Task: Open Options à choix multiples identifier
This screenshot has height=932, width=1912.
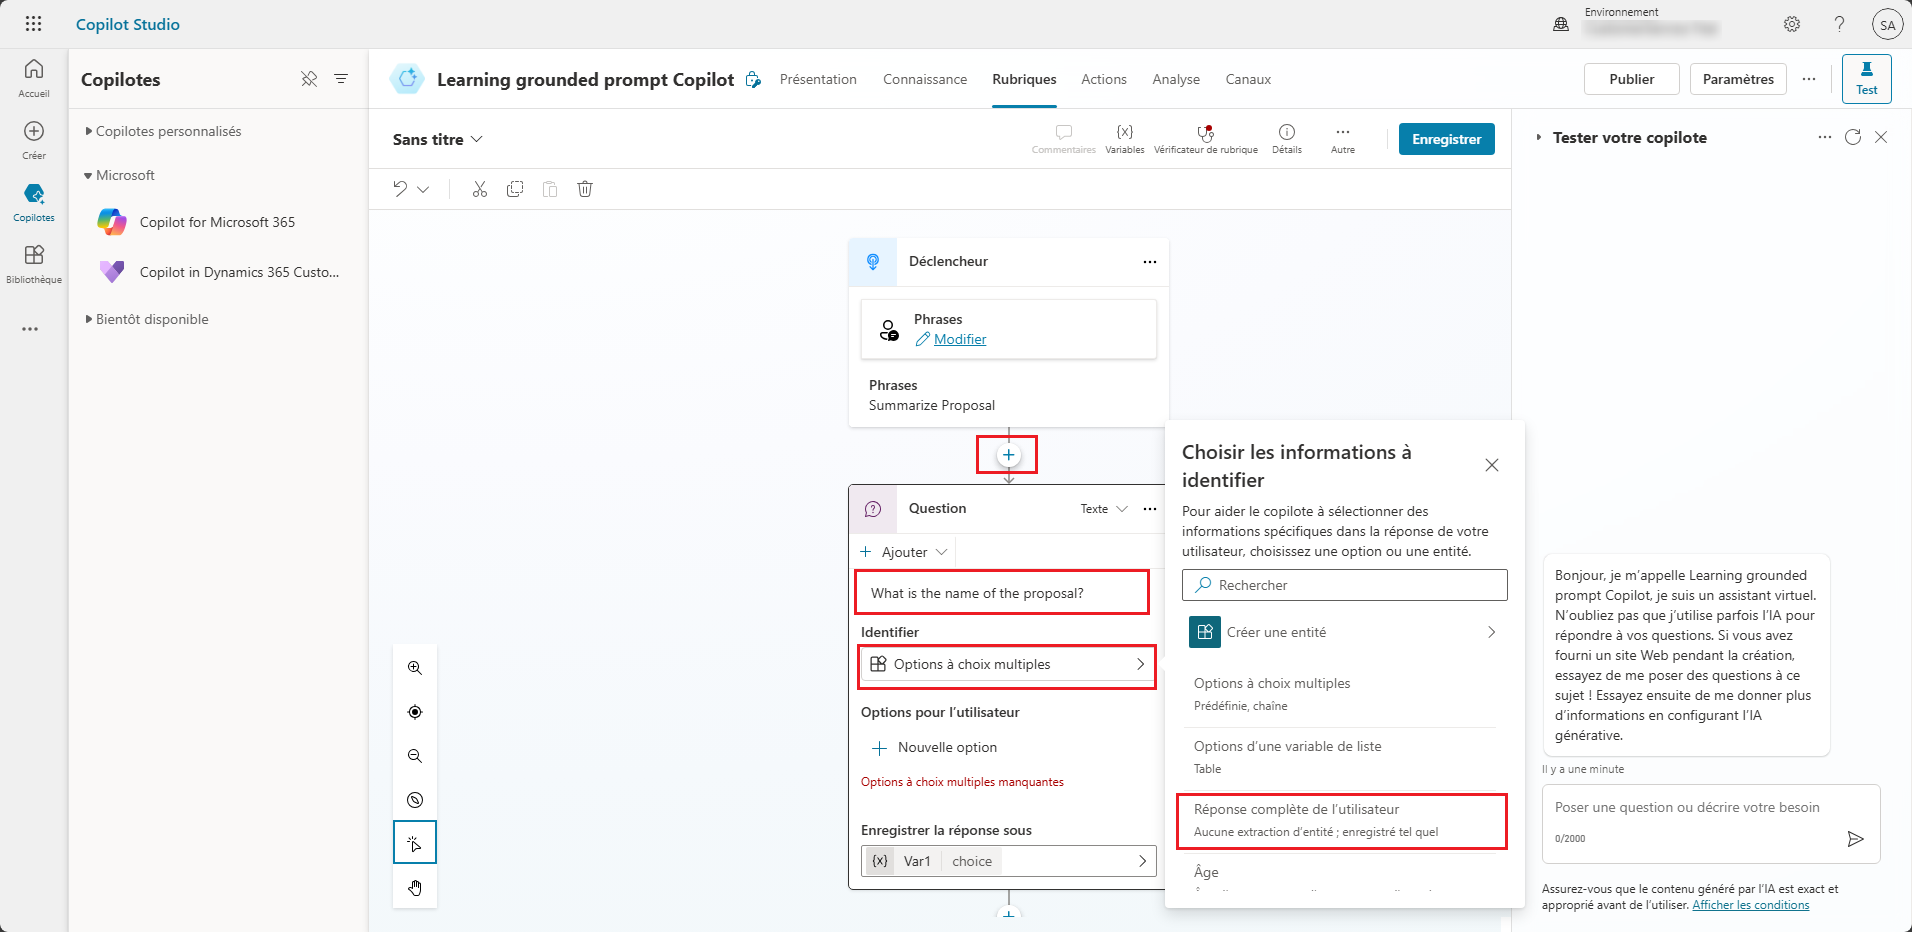Action: pyautogui.click(x=1008, y=665)
